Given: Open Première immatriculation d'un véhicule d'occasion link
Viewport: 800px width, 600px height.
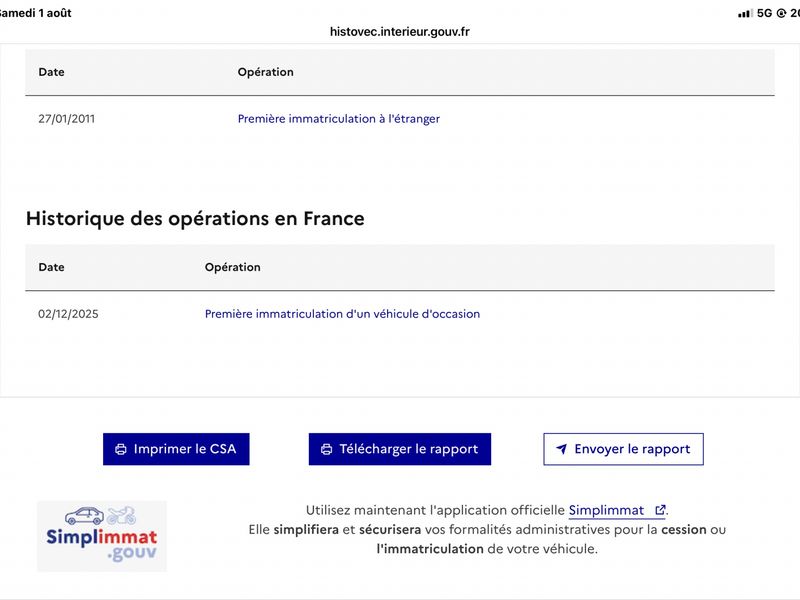Looking at the screenshot, I should tap(342, 314).
